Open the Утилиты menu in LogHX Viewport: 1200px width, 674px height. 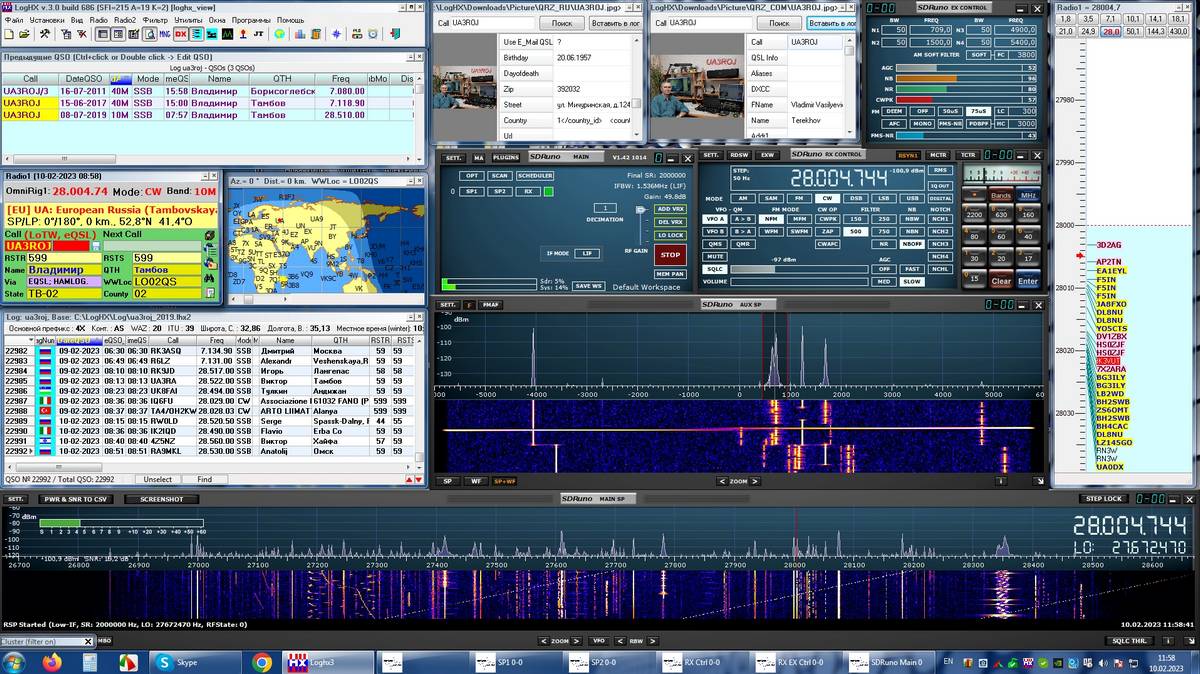coord(188,20)
